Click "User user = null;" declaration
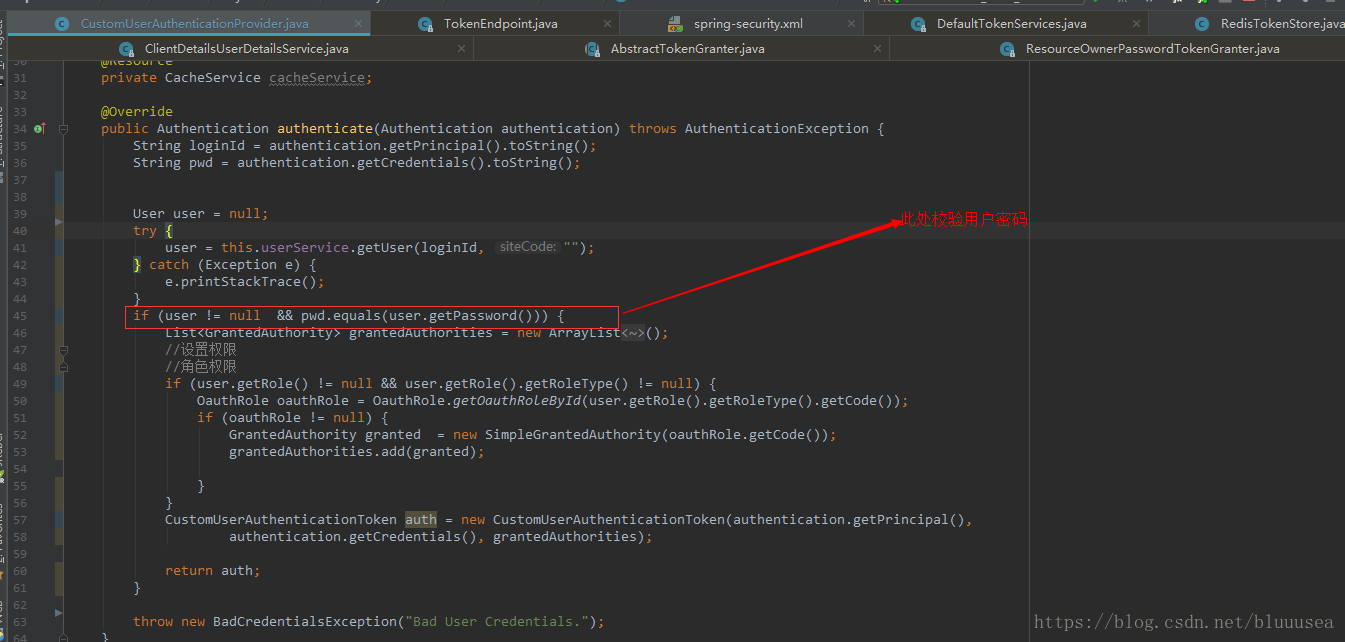Image resolution: width=1345 pixels, height=642 pixels. click(201, 213)
